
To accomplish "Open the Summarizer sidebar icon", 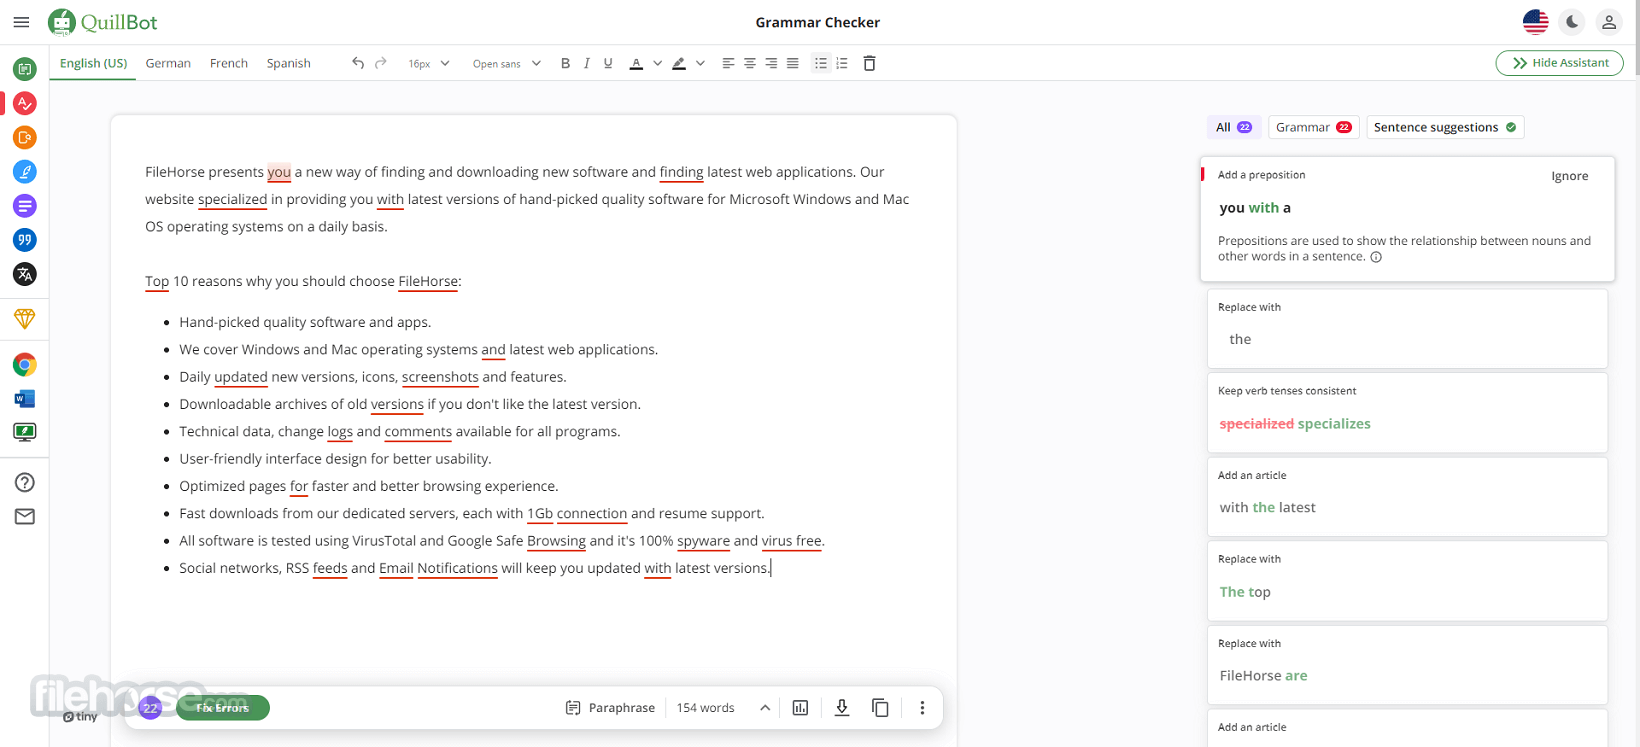I will (x=25, y=206).
